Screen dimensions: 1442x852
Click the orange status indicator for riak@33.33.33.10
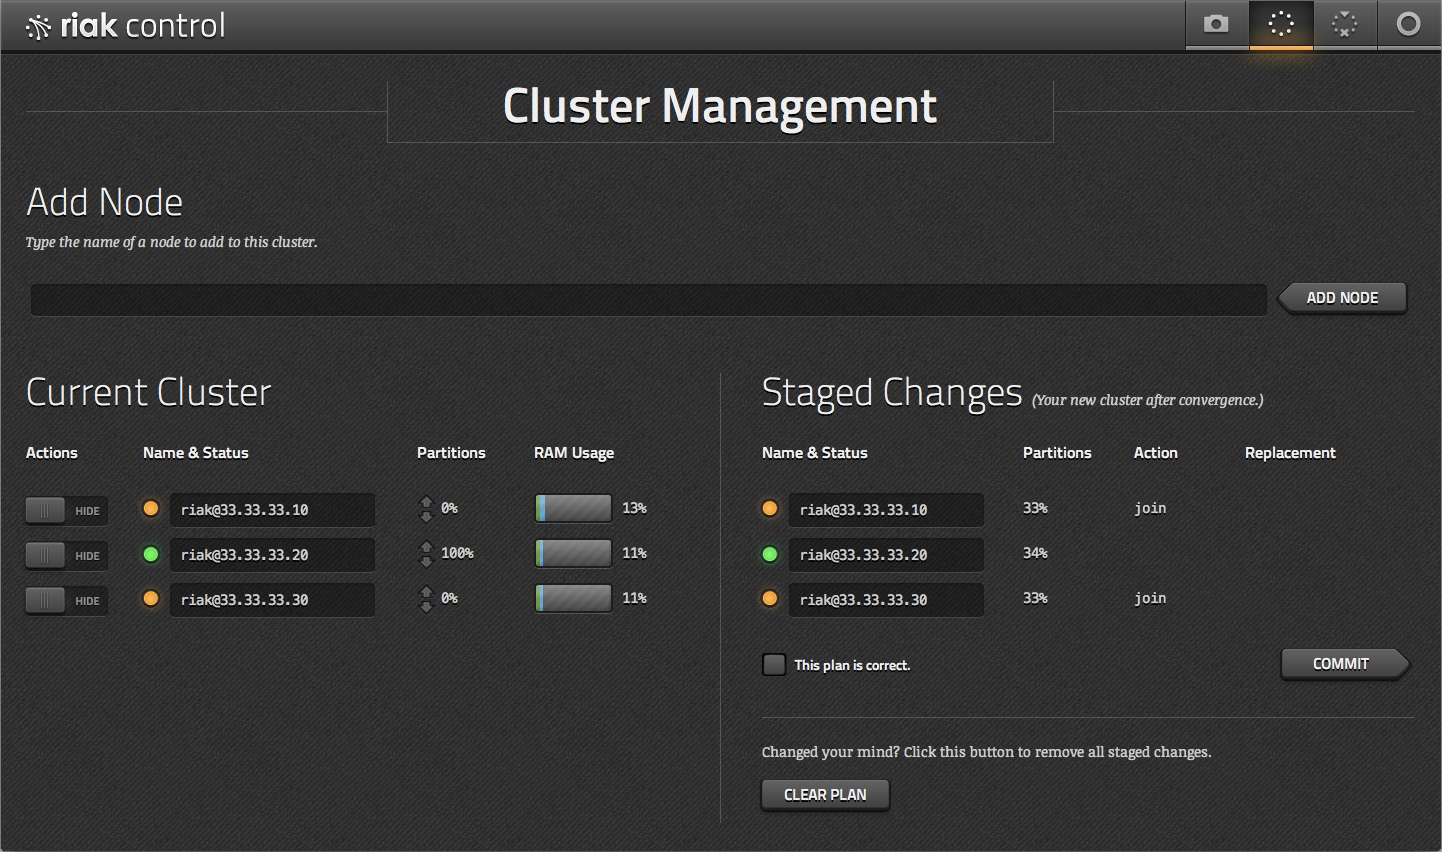(150, 509)
